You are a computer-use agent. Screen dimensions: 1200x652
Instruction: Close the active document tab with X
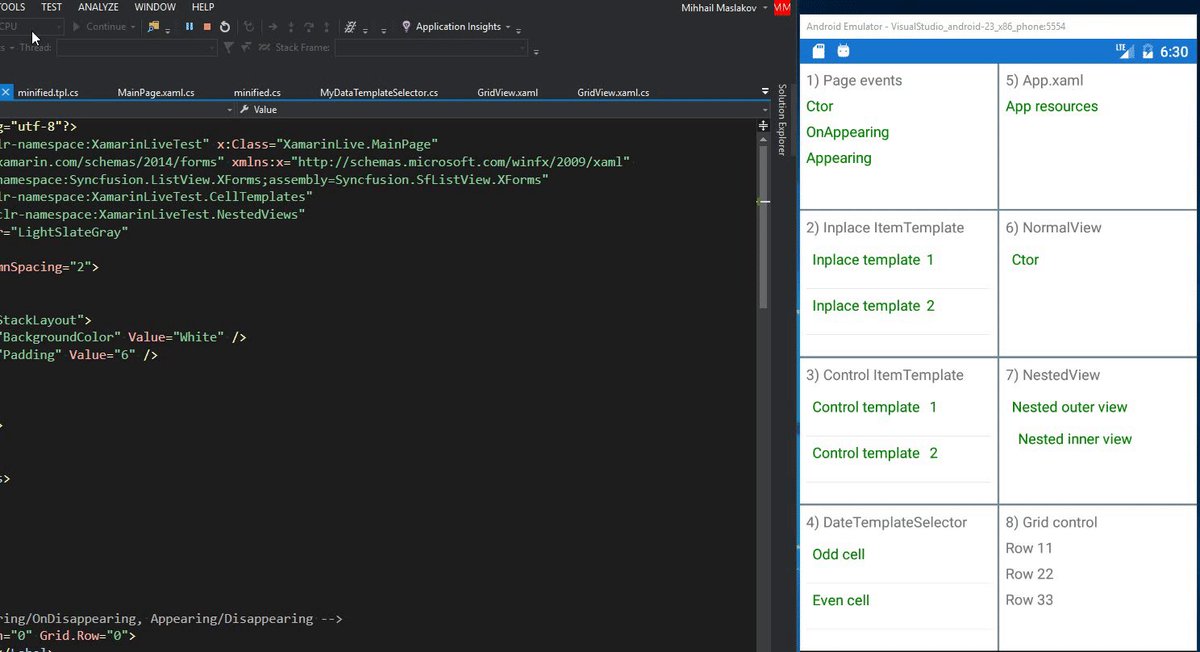[5, 93]
